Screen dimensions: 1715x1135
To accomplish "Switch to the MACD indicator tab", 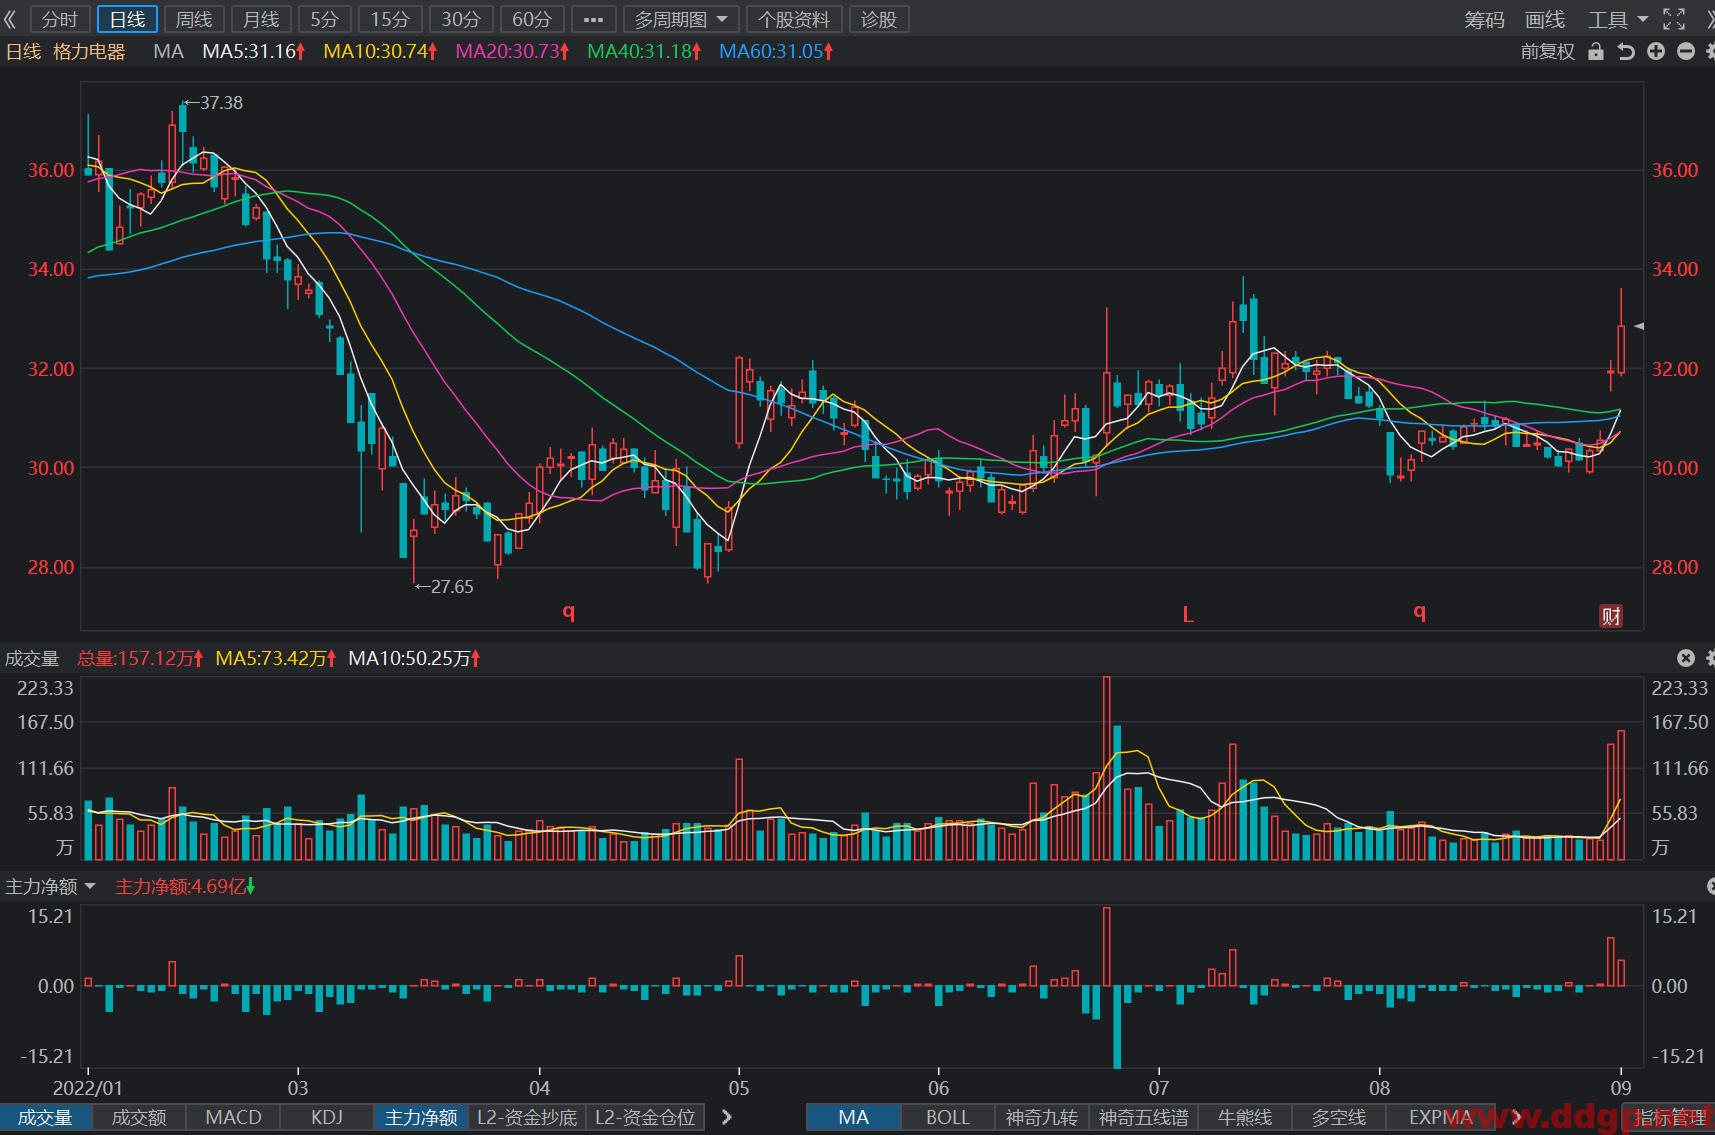I will pos(233,1117).
